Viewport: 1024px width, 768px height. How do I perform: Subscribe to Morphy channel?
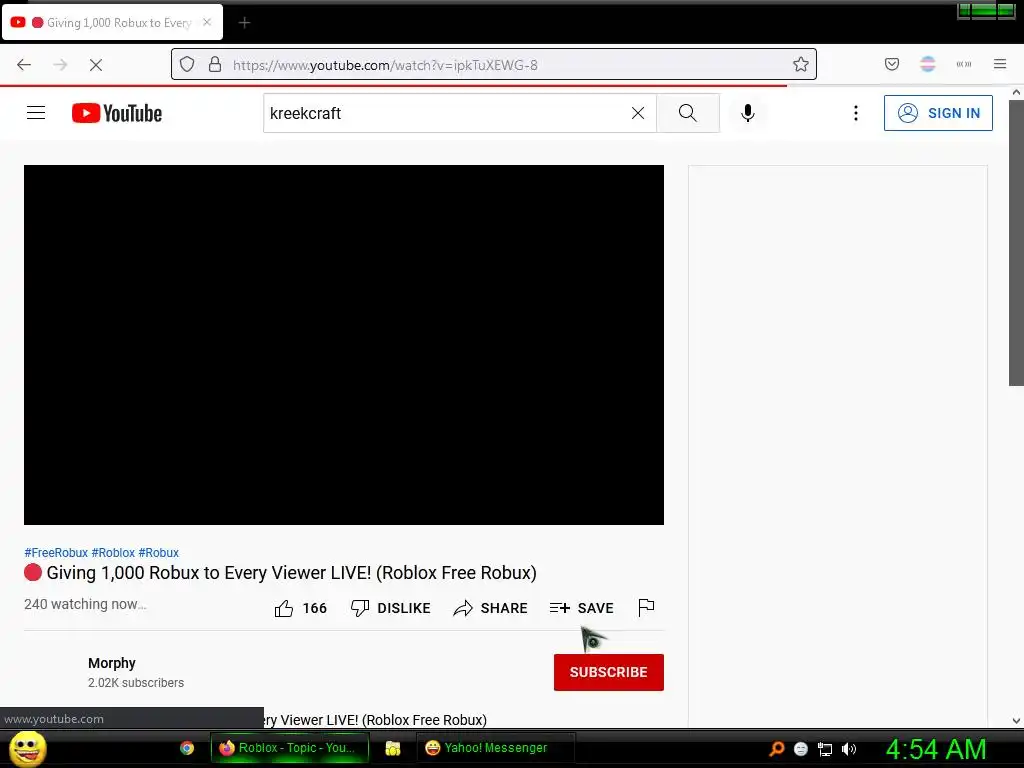[609, 672]
